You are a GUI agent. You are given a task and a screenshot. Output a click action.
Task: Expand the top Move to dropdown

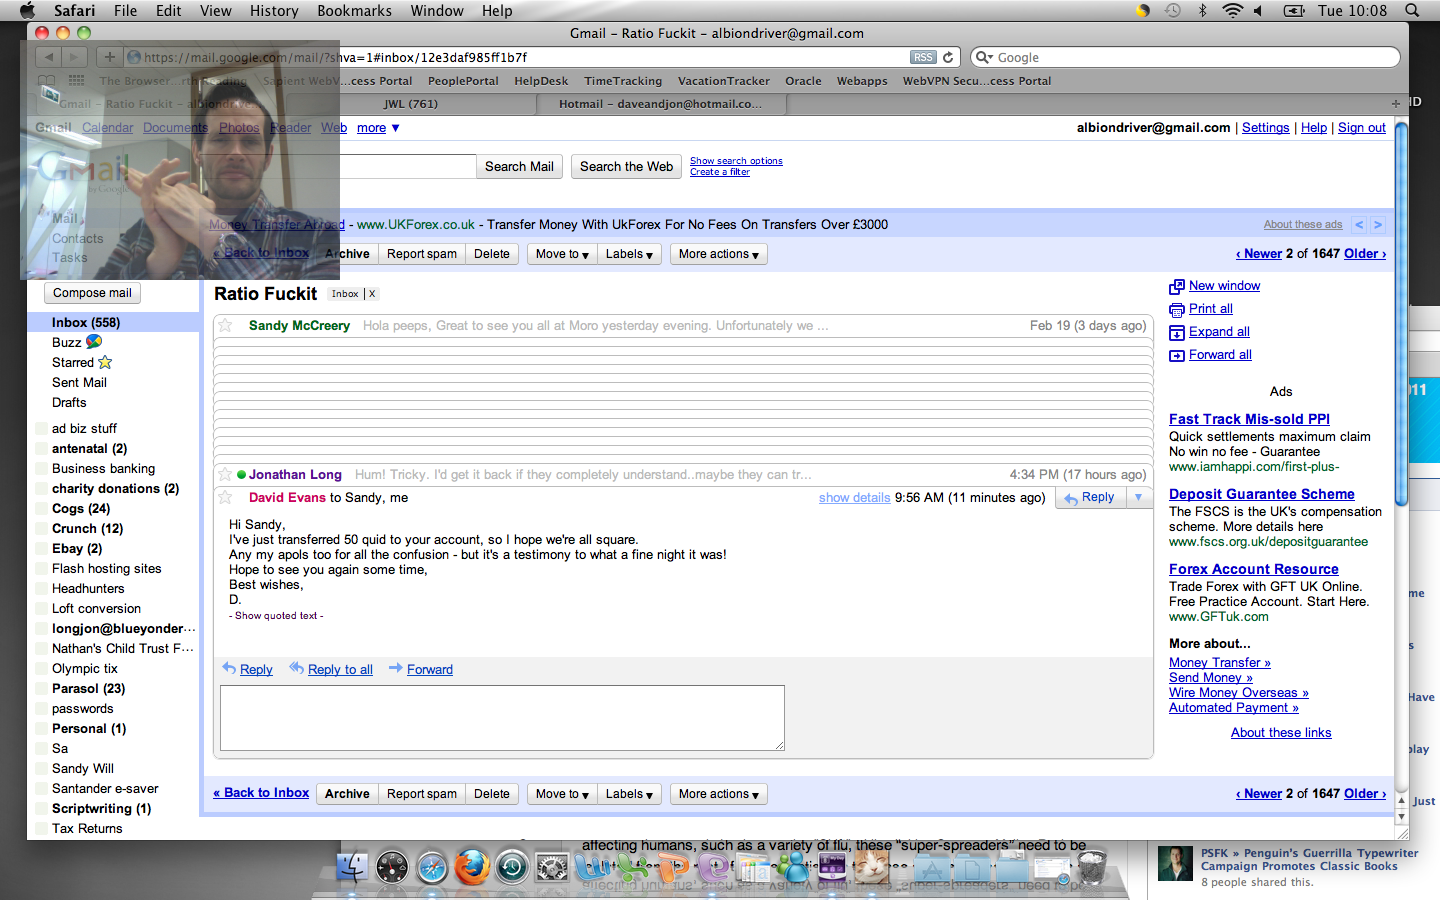point(562,254)
